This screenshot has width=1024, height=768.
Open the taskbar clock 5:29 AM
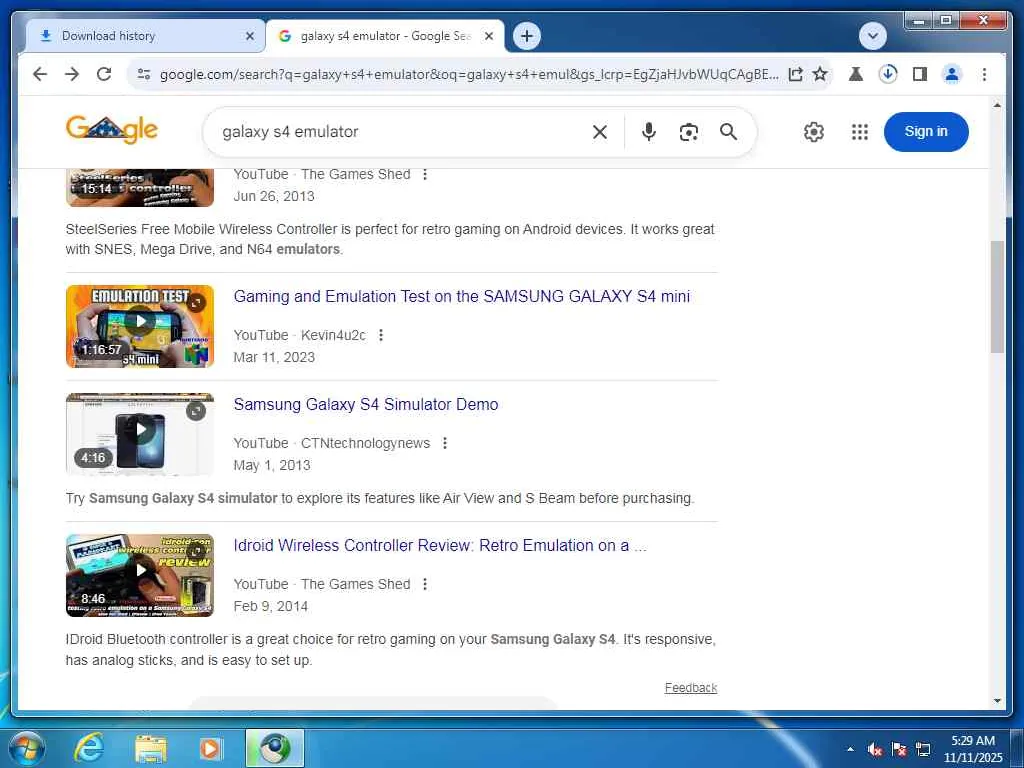tap(972, 749)
